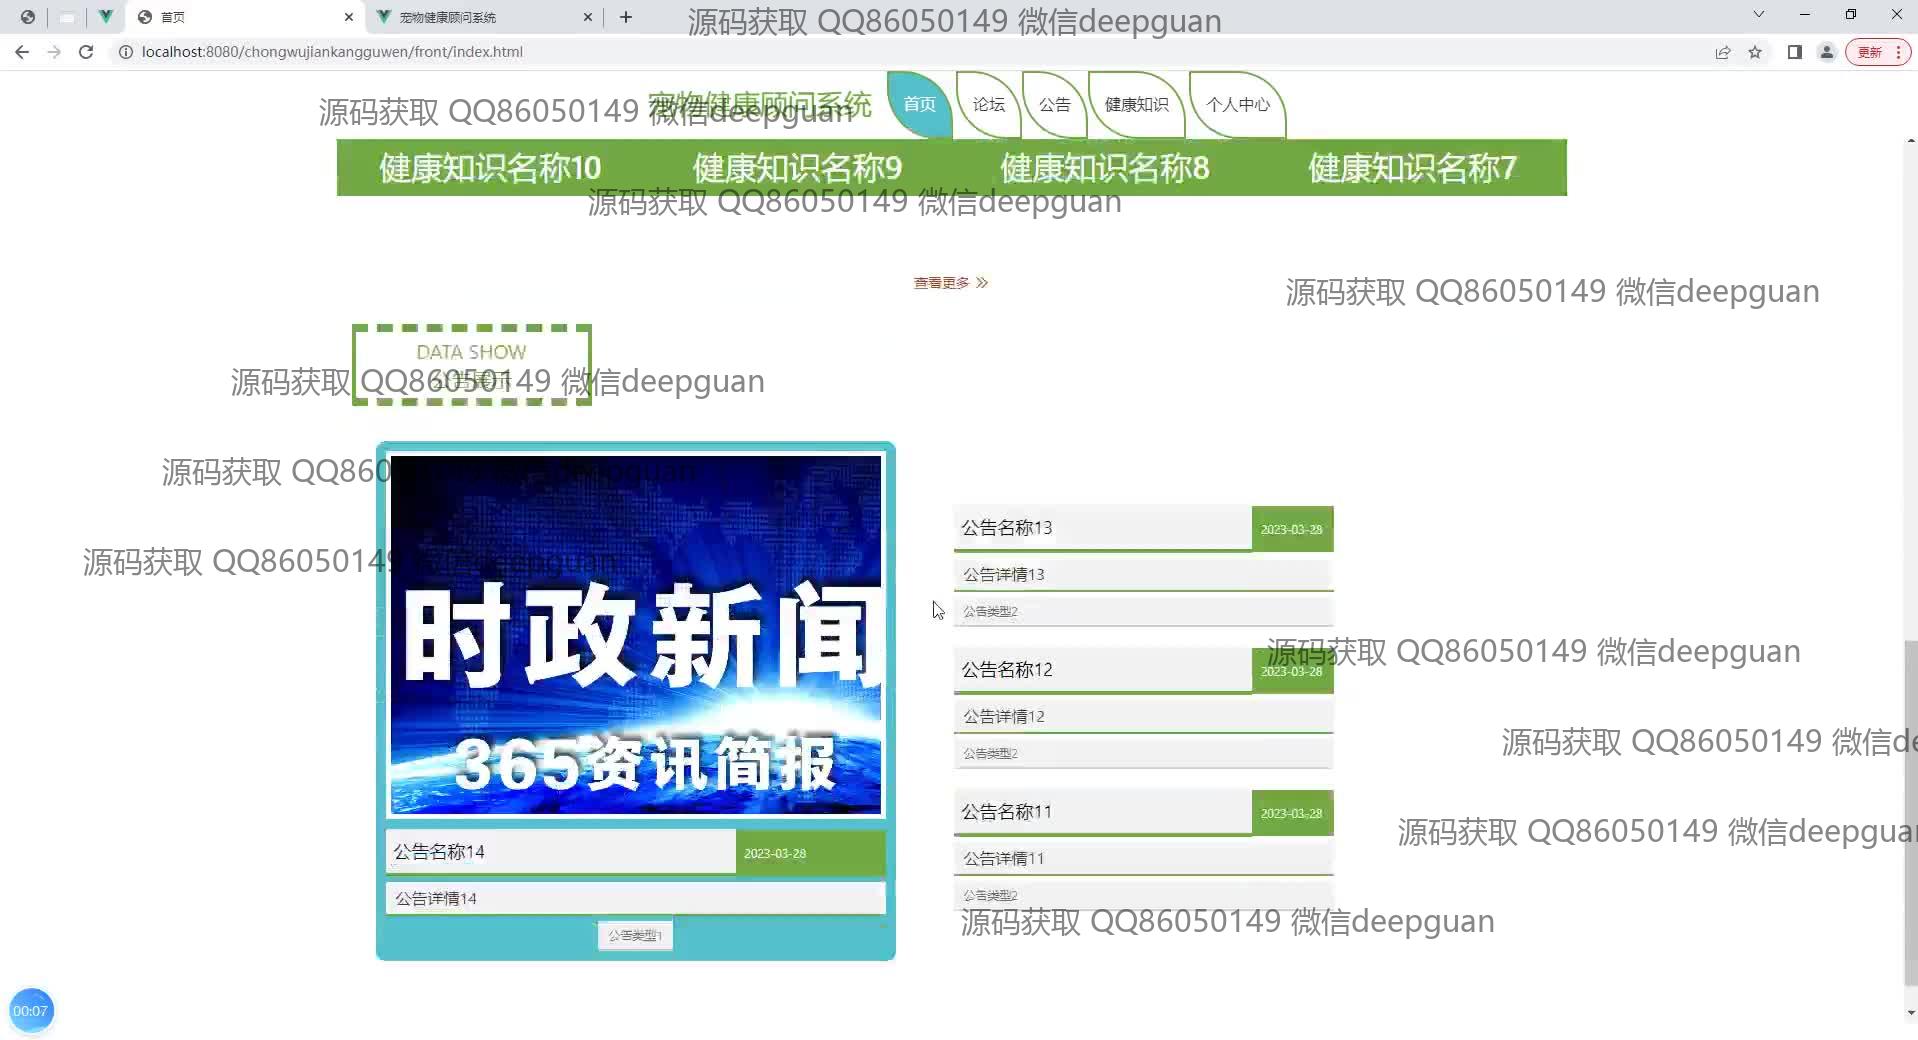Viewport: 1918px width, 1040px height.
Task: Share this page via share icon
Action: click(1723, 52)
